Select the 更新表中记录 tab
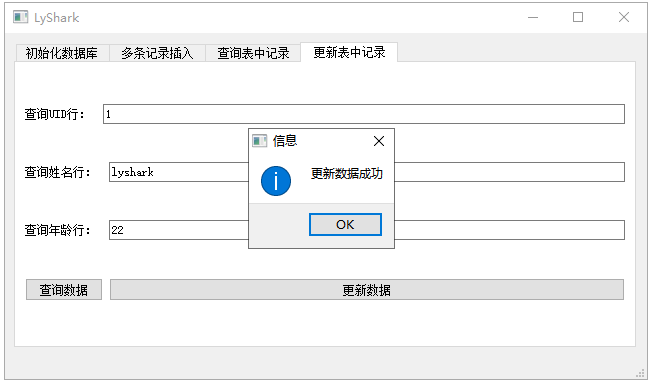Screen dimensions: 652x385 click(349, 52)
